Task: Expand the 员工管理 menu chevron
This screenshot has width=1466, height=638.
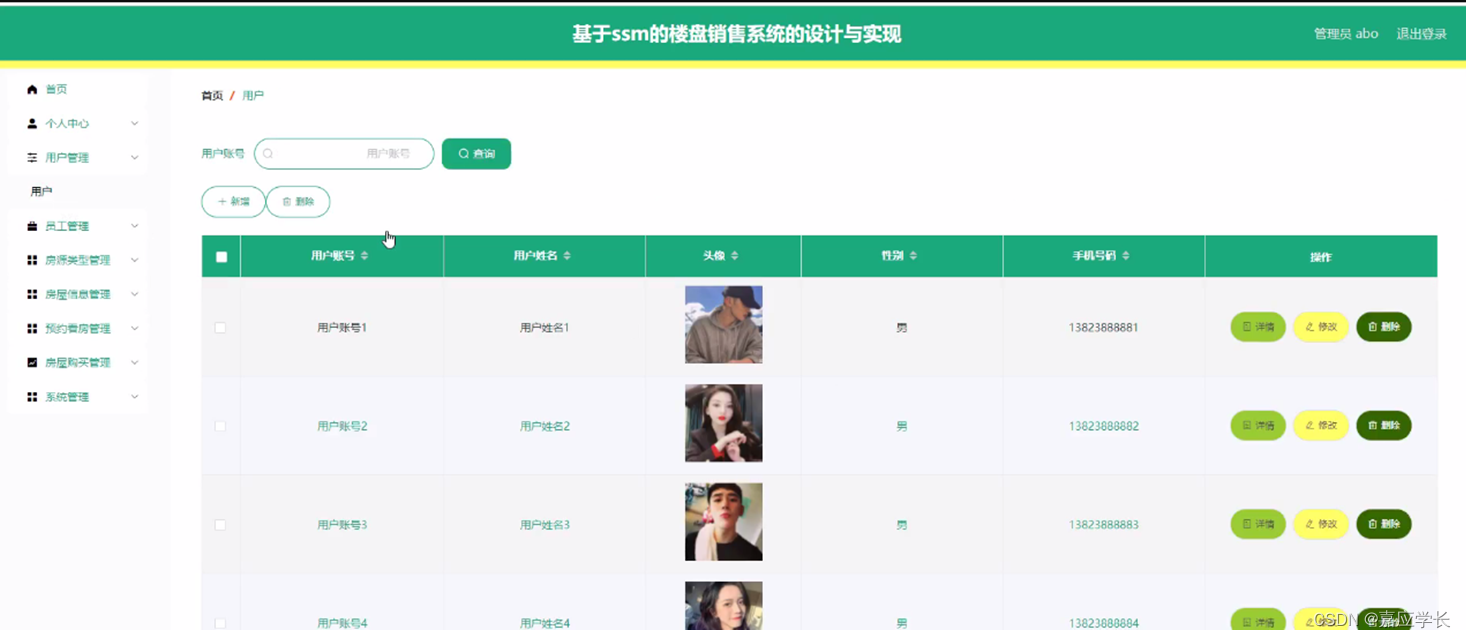Action: click(x=135, y=227)
